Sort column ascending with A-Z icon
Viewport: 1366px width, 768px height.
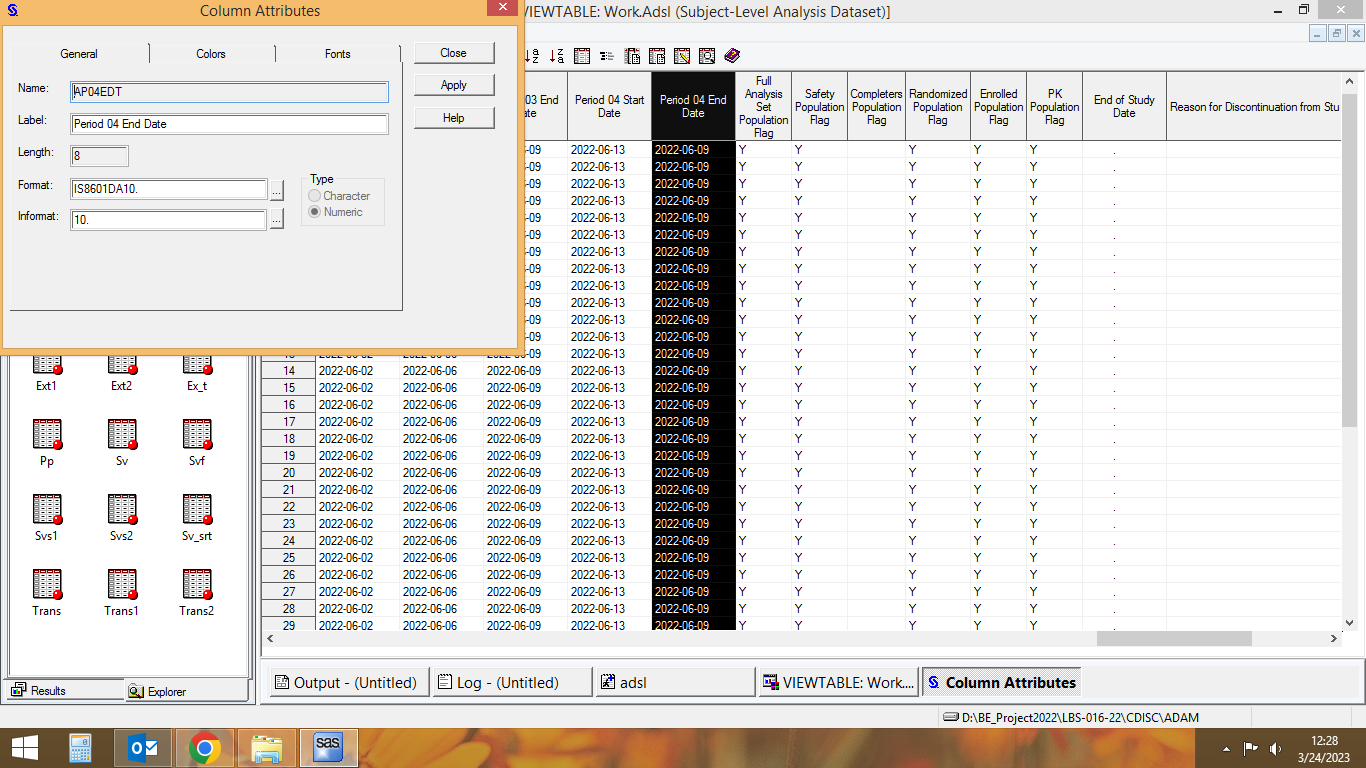(532, 56)
